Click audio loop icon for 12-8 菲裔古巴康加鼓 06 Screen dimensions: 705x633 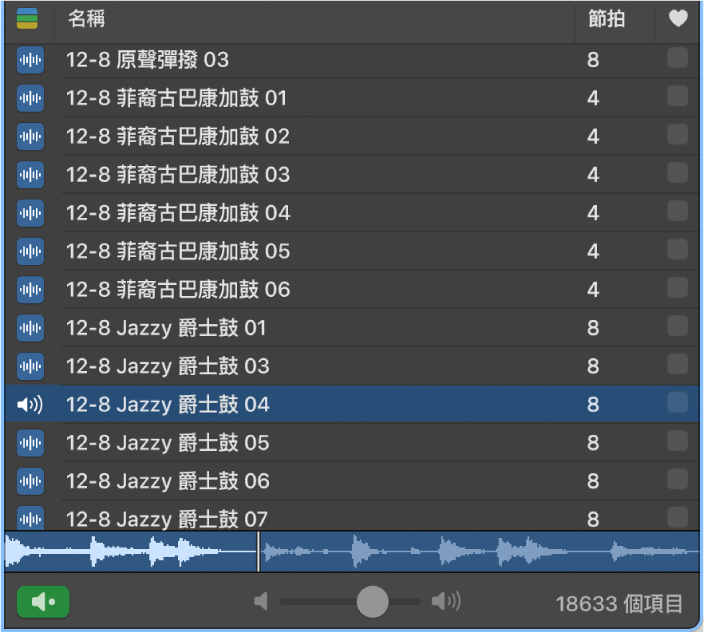pyautogui.click(x=31, y=289)
